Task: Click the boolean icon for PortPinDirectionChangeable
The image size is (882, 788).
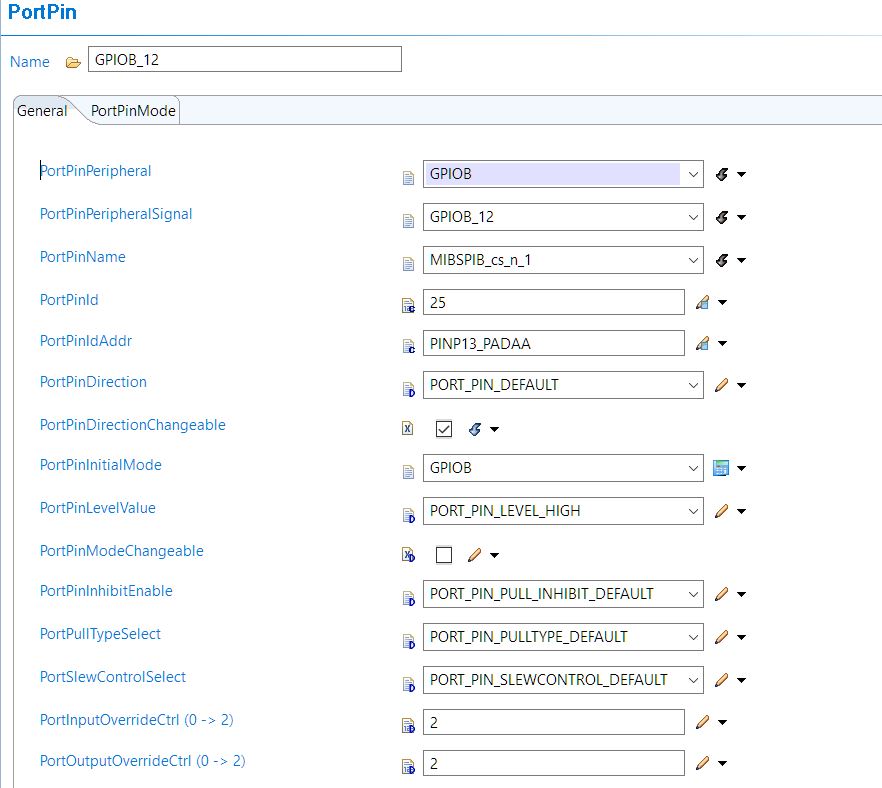Action: (408, 429)
